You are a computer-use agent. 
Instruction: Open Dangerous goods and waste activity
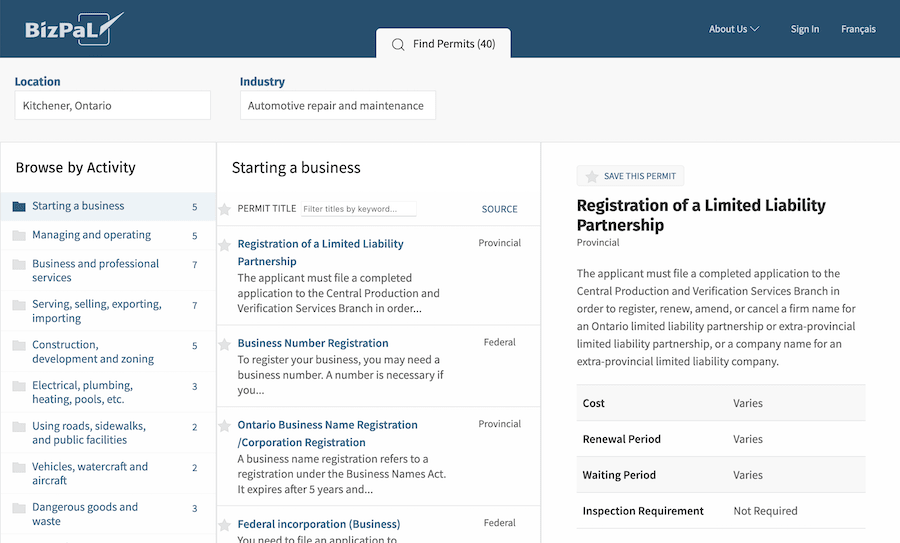pyautogui.click(x=108, y=514)
